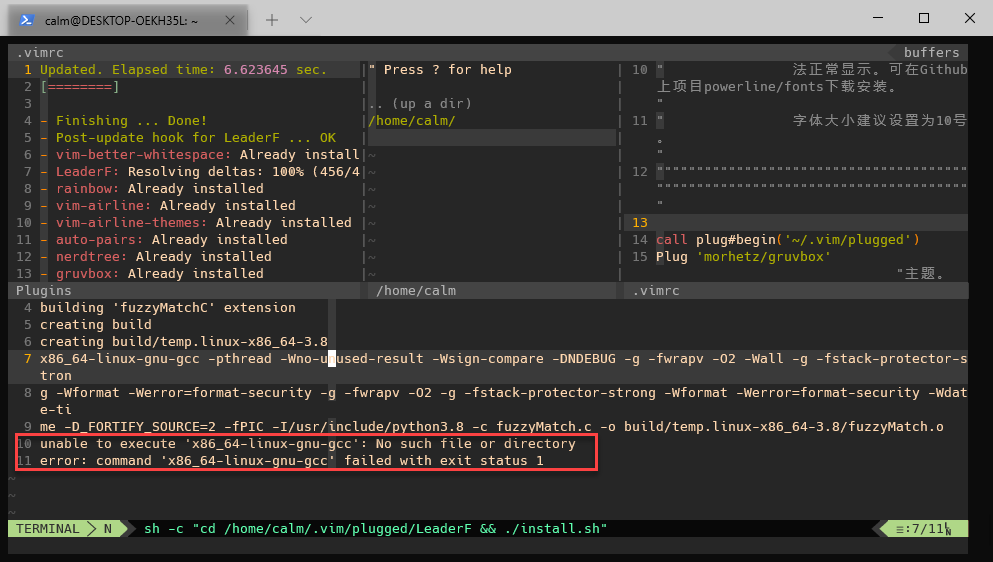
Task: Focus the Plugins window status line
Action: pos(44,290)
